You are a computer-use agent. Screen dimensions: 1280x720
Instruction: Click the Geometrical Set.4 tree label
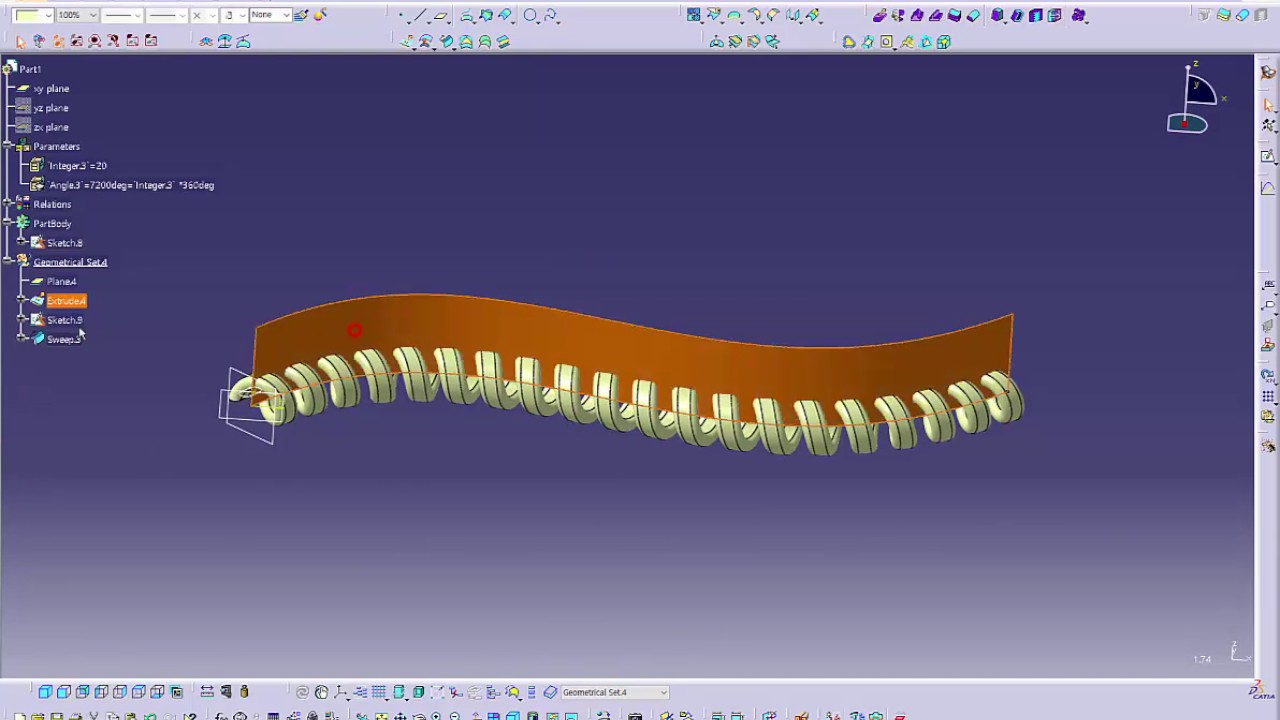(x=70, y=262)
